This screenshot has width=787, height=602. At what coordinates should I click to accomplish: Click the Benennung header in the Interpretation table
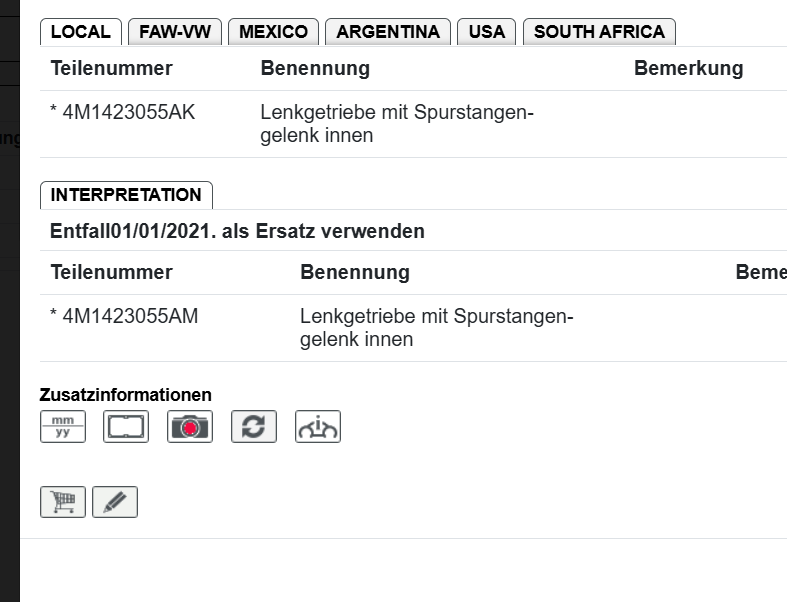354,273
